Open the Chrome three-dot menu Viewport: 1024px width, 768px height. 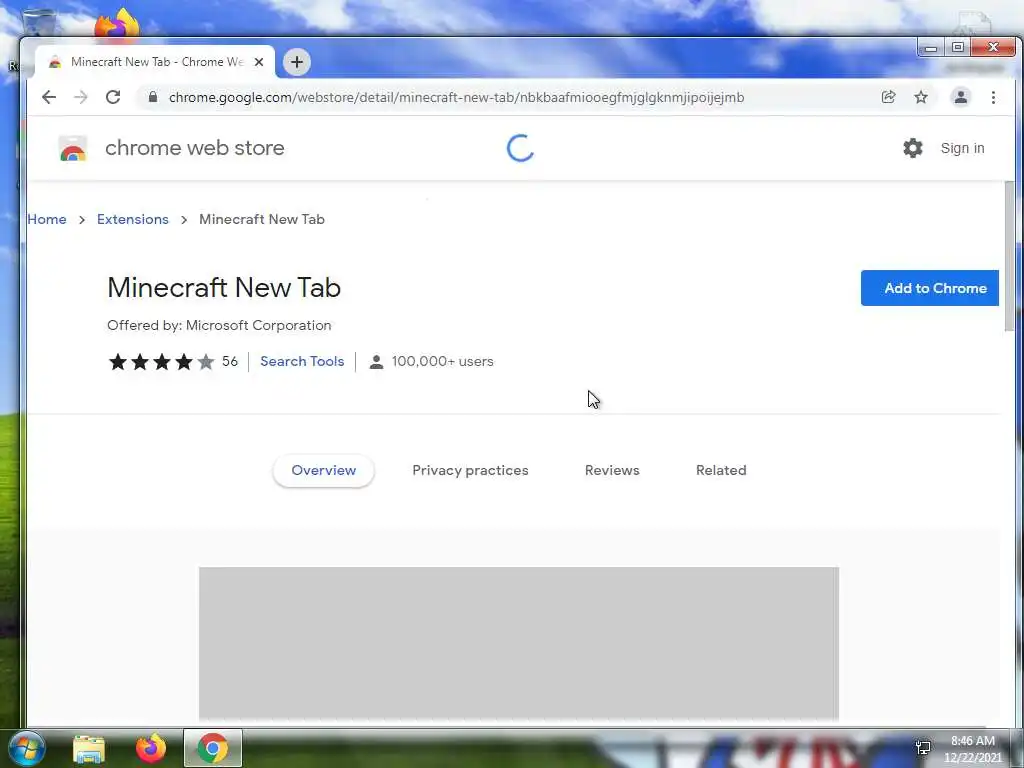pos(993,97)
